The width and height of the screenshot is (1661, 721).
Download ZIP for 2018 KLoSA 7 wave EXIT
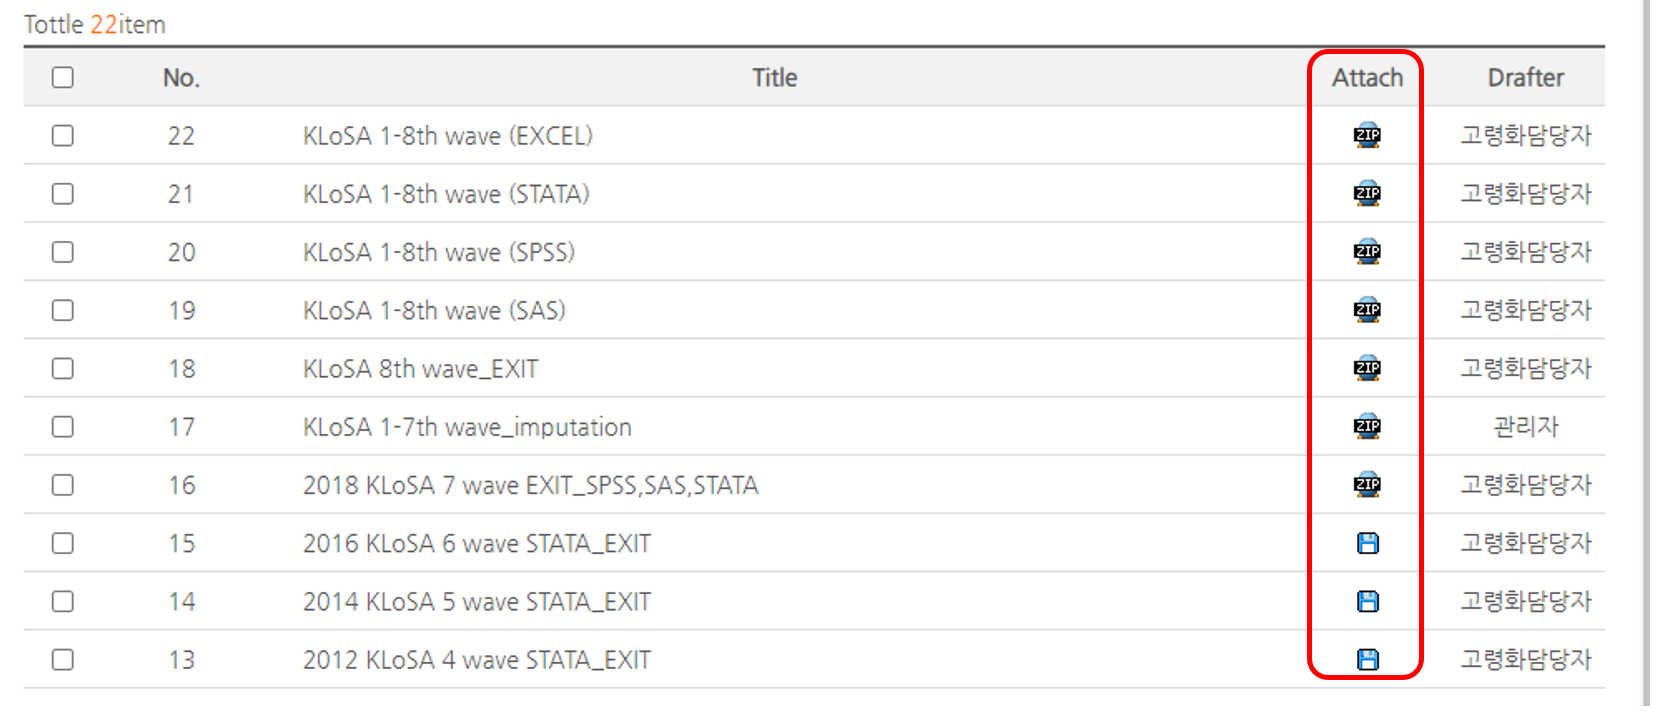[x=1367, y=485]
